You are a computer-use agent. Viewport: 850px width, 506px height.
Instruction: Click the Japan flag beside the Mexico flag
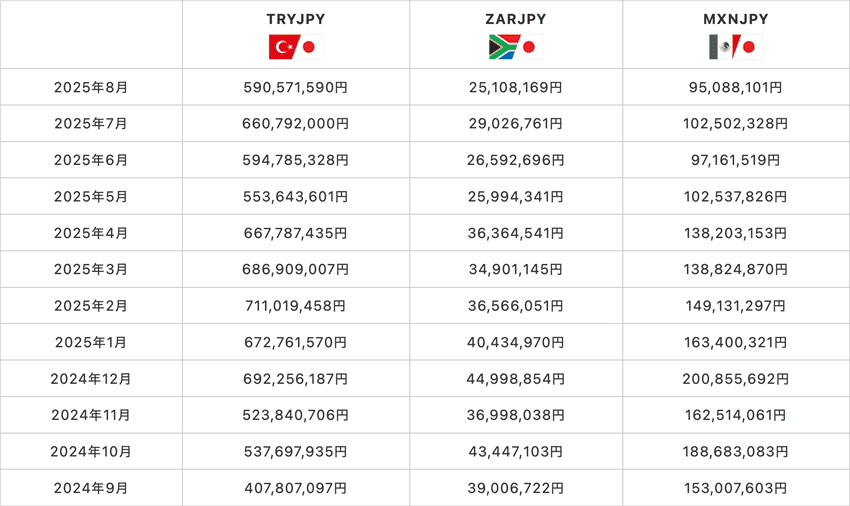click(748, 46)
